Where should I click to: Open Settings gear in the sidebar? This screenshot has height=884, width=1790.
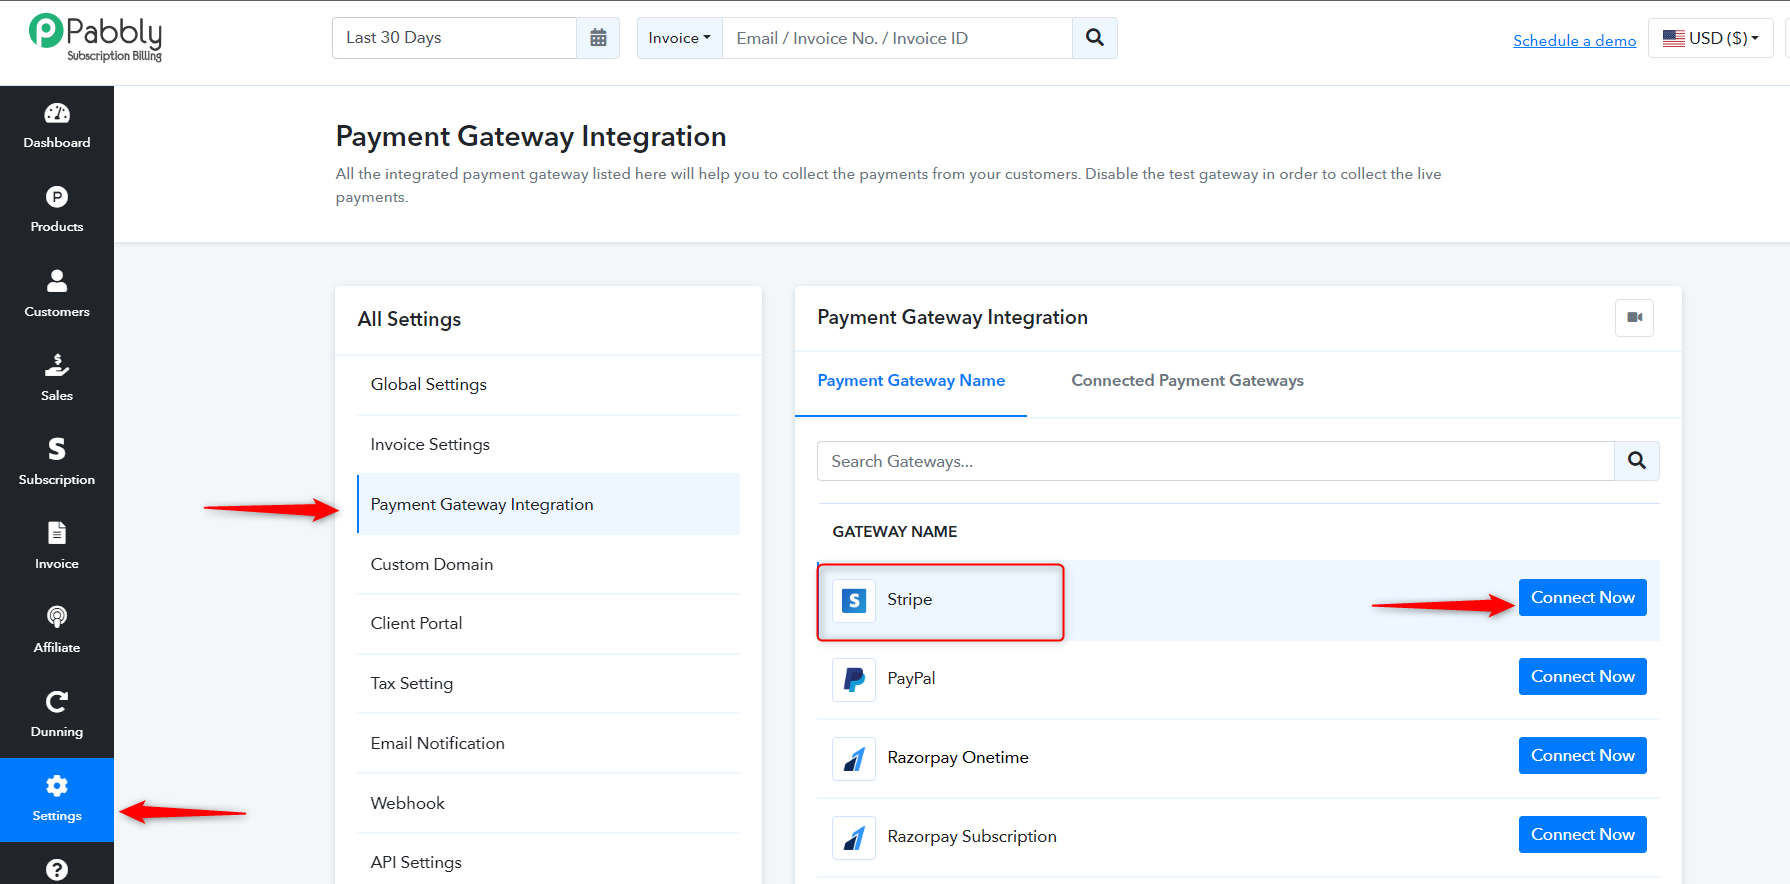57,785
